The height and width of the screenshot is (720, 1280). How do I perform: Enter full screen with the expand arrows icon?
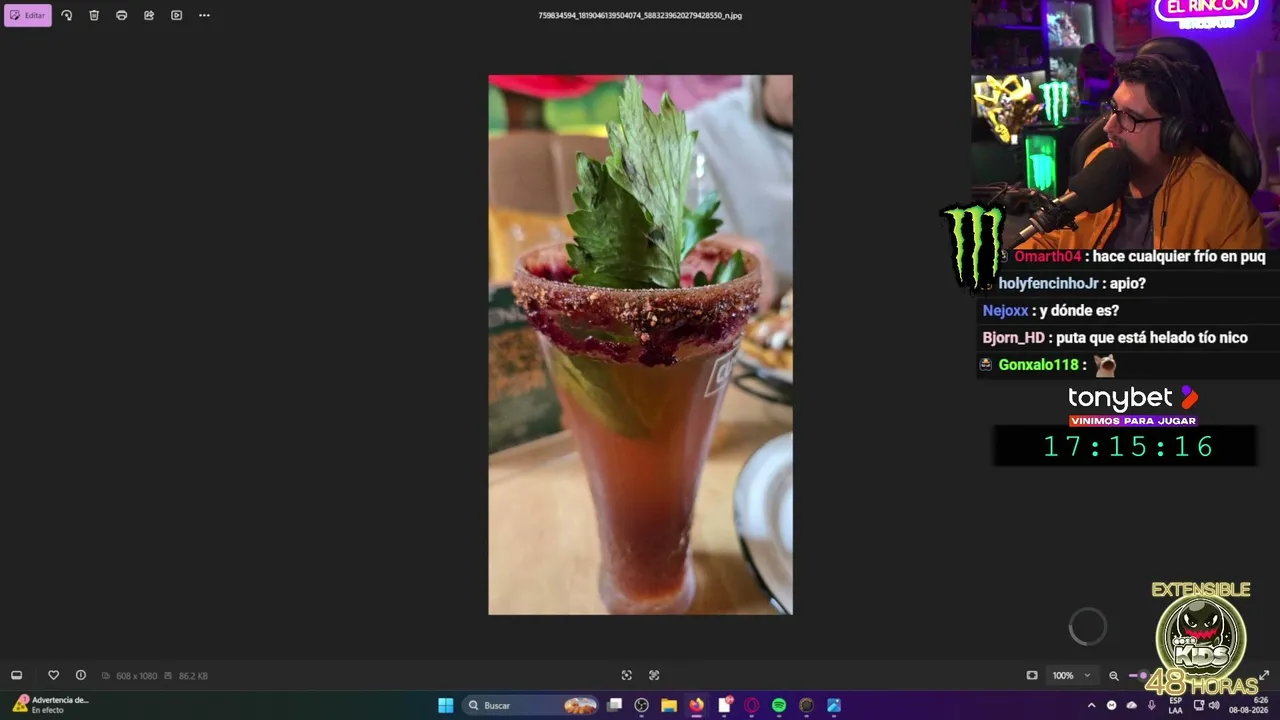(1264, 675)
